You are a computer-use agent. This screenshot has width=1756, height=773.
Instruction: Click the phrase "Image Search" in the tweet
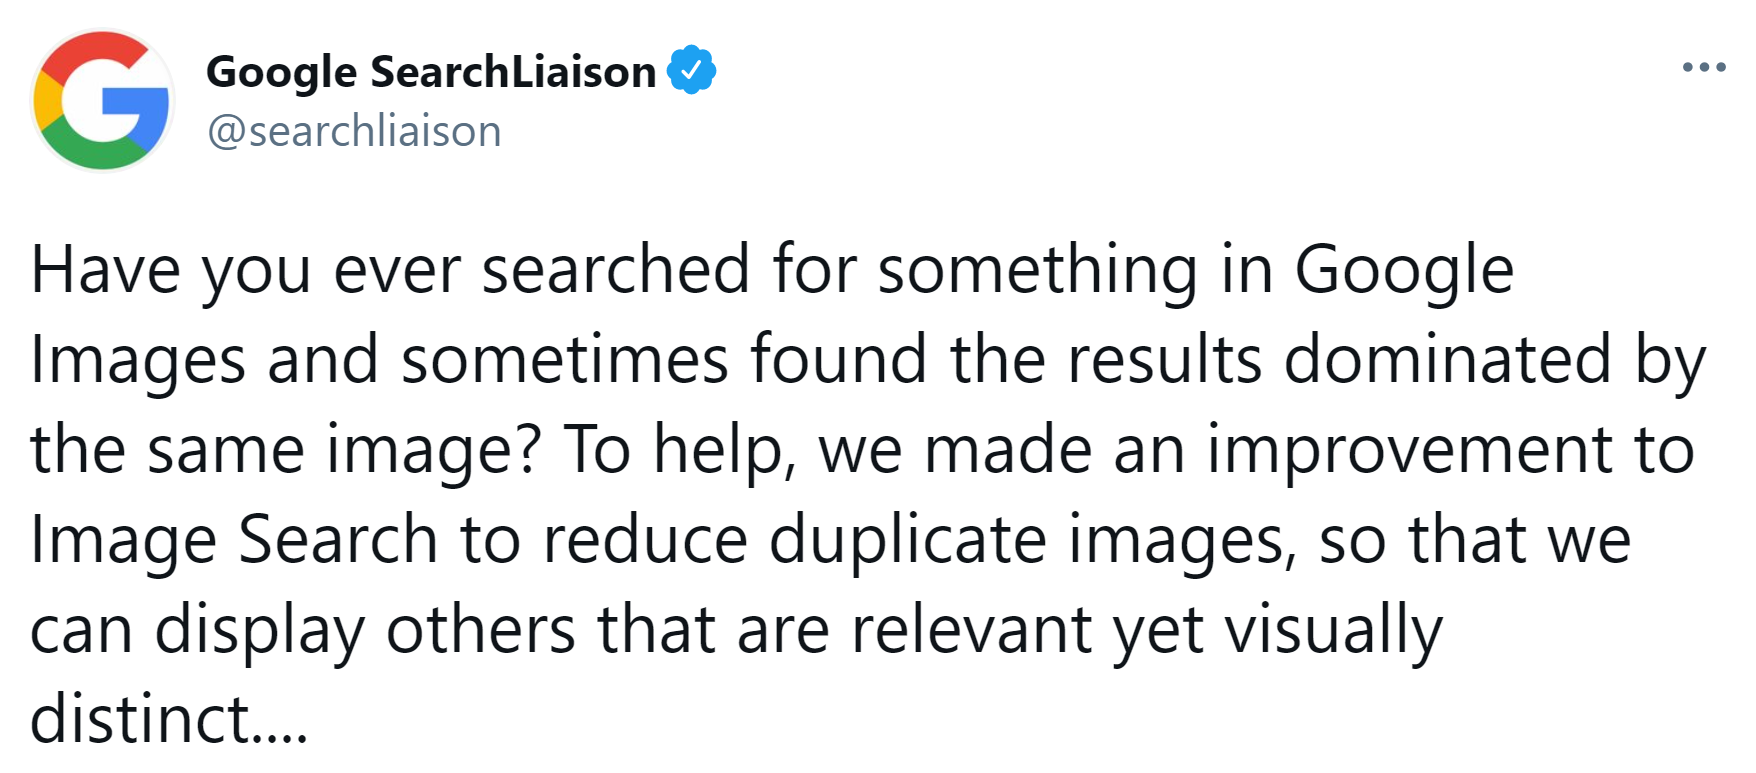(x=234, y=540)
